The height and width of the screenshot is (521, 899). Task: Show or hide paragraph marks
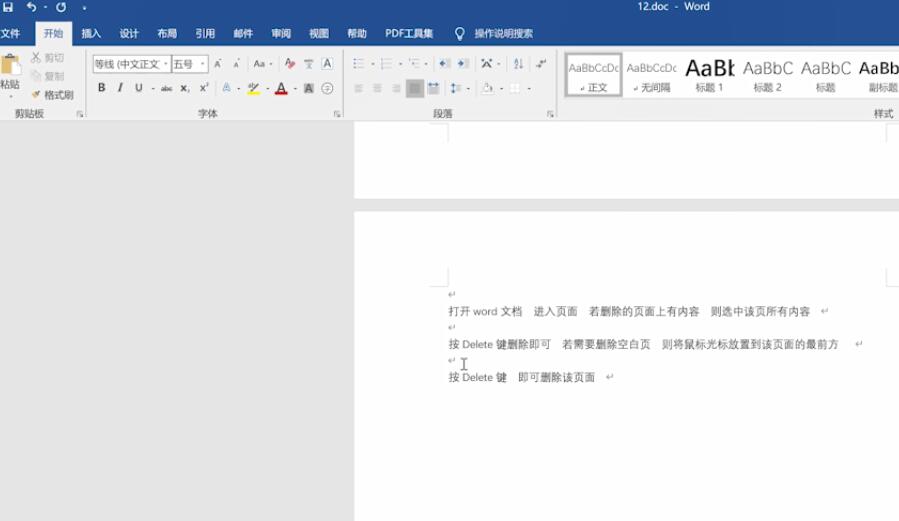click(x=541, y=64)
